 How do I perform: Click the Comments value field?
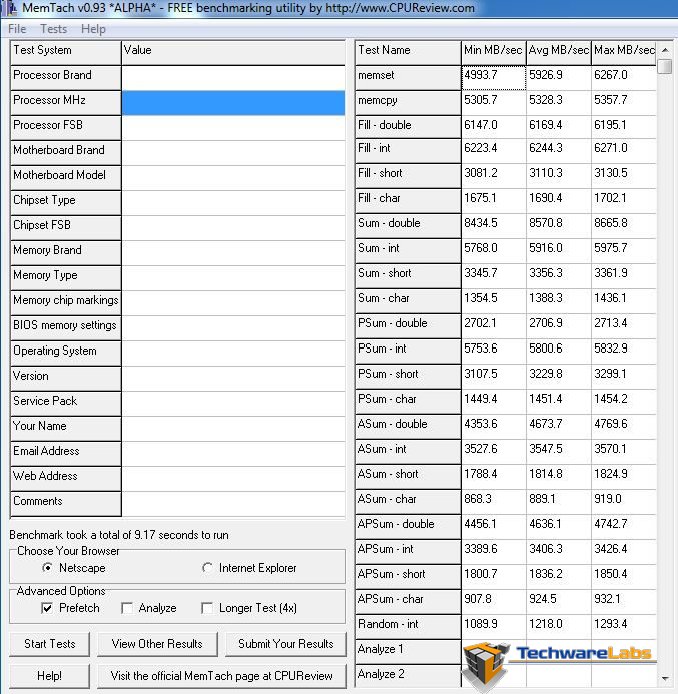point(233,504)
